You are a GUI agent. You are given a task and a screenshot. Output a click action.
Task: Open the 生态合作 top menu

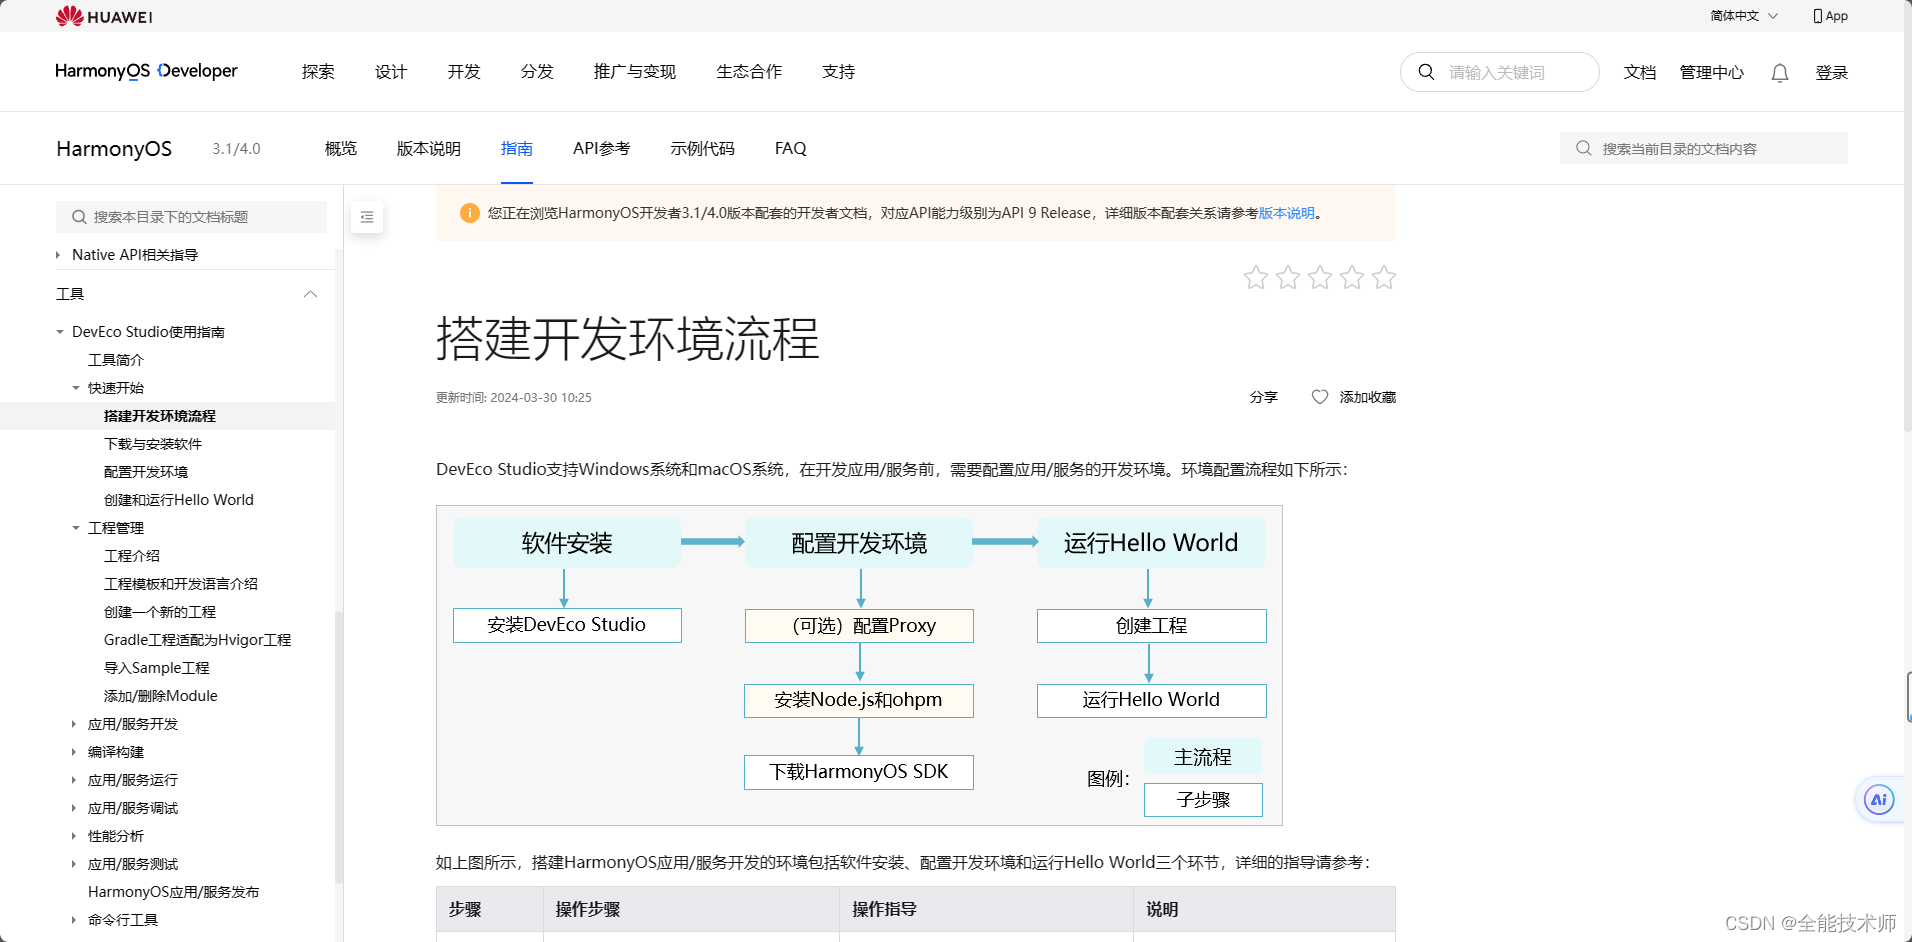(749, 72)
